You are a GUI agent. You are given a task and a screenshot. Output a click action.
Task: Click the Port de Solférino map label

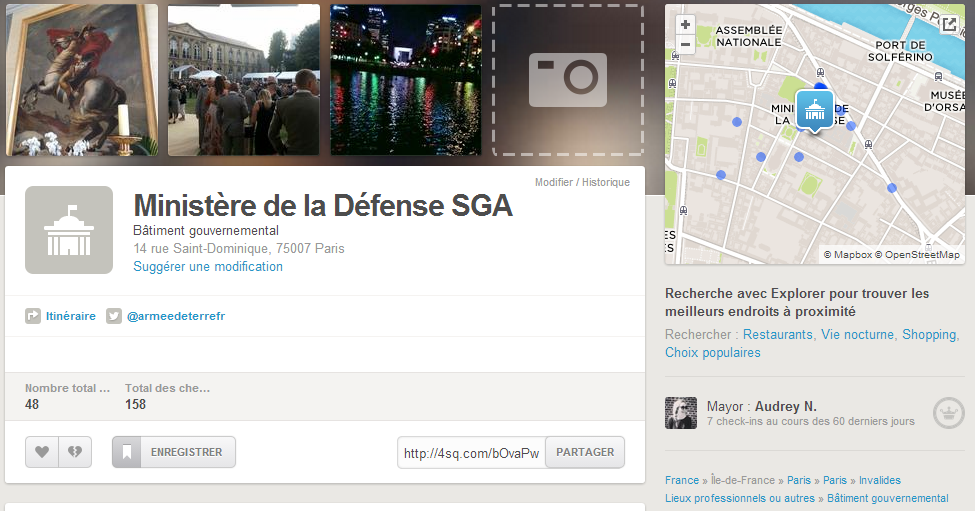coord(900,51)
